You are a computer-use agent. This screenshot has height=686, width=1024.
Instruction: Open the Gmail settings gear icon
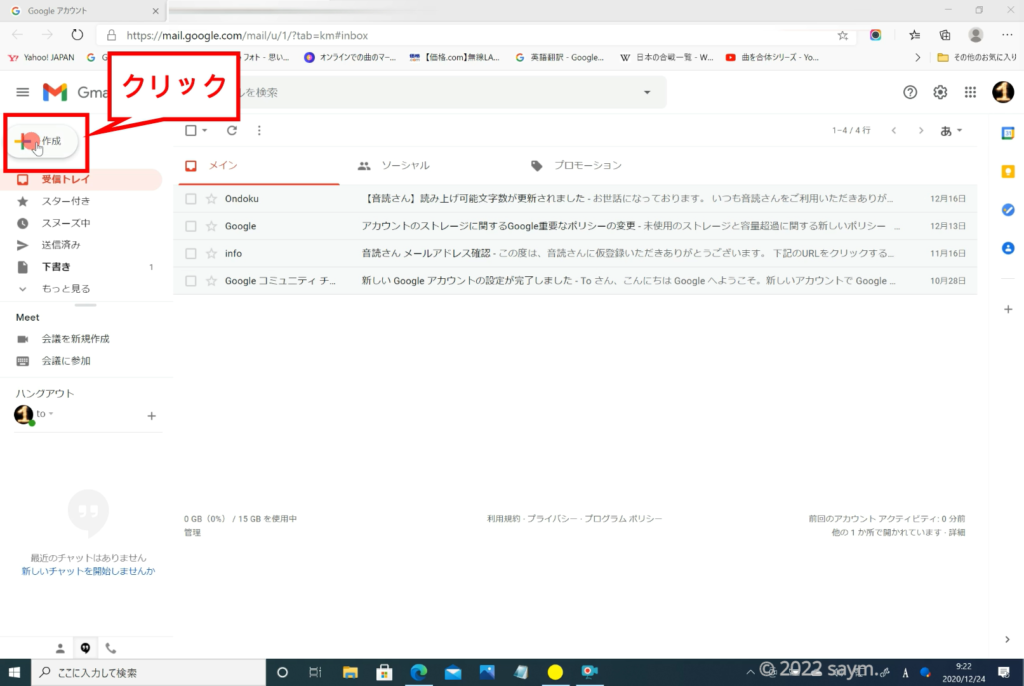pyautogui.click(x=940, y=92)
